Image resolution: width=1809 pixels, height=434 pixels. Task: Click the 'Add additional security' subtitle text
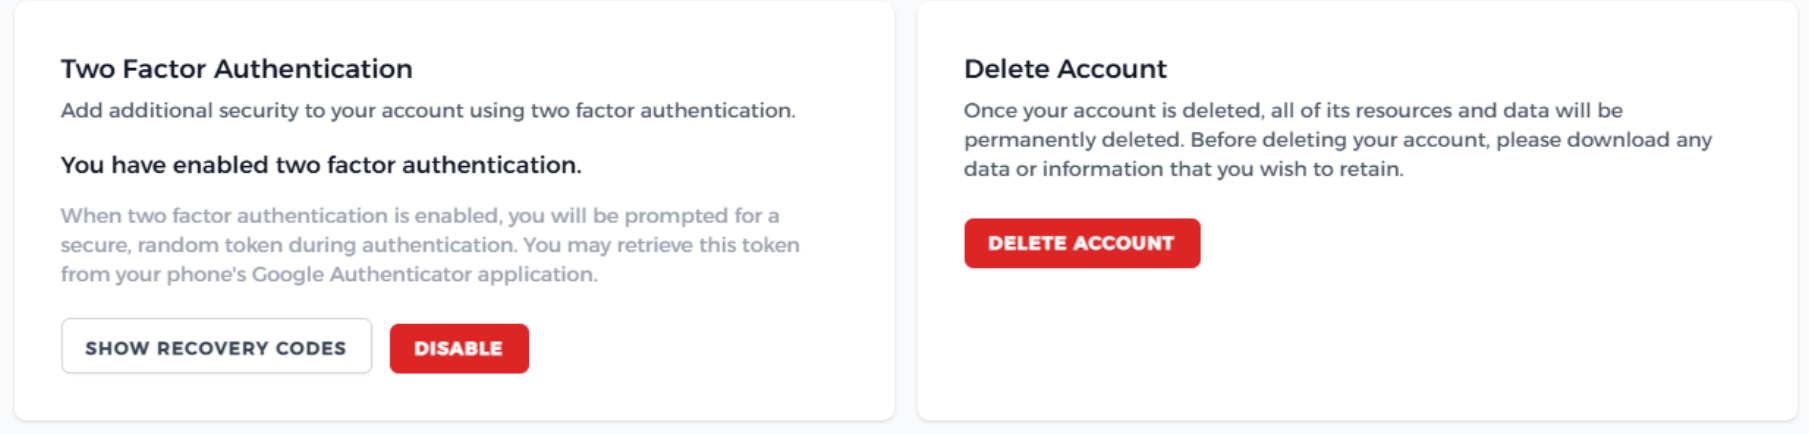[x=428, y=111]
